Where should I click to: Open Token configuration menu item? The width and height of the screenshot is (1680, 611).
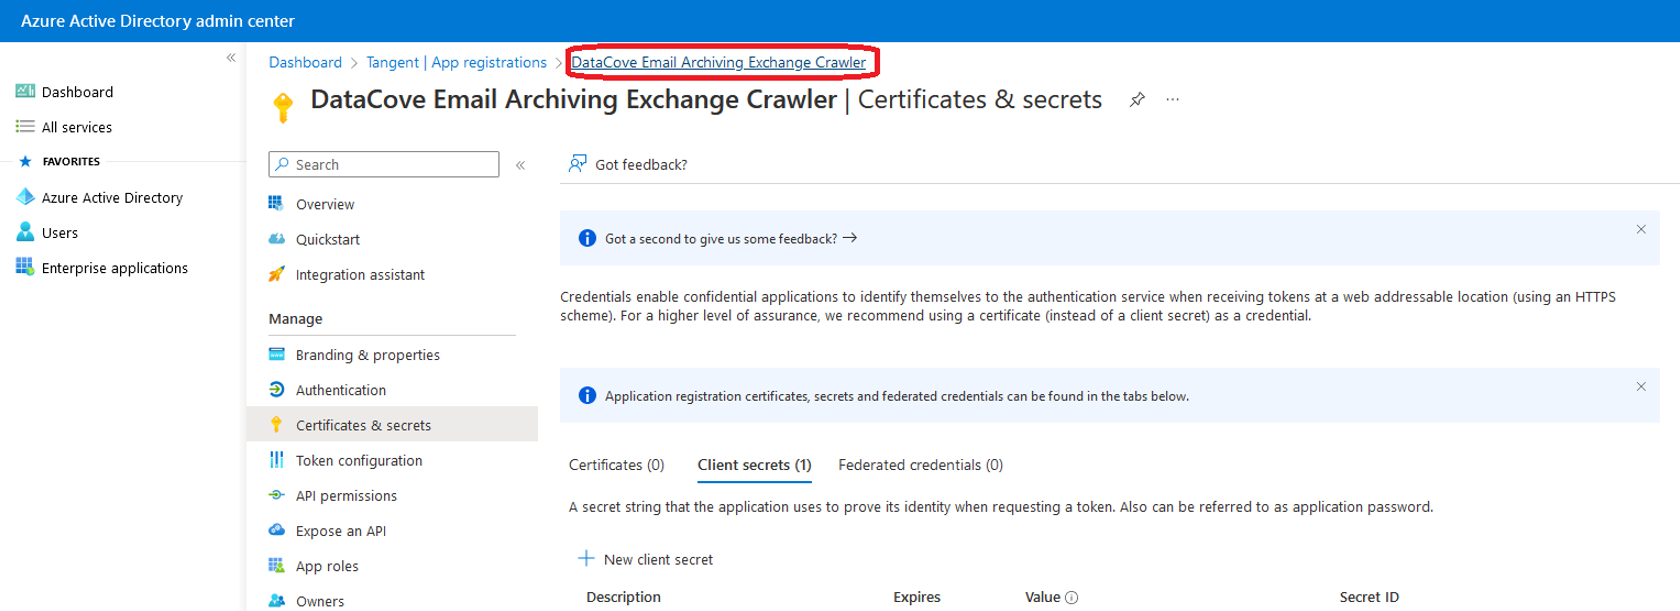358,461
